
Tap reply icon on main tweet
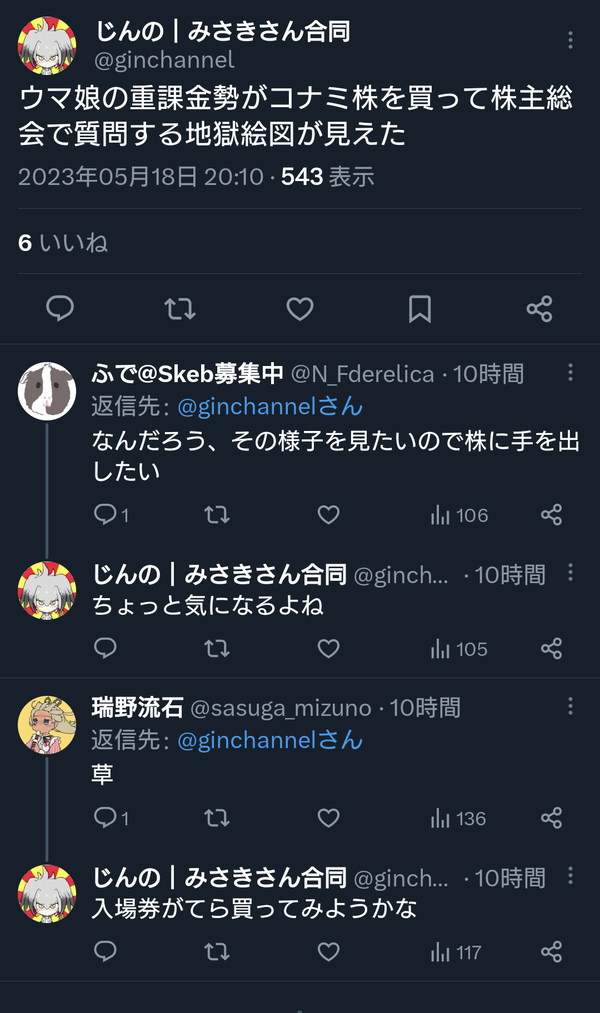pos(60,309)
